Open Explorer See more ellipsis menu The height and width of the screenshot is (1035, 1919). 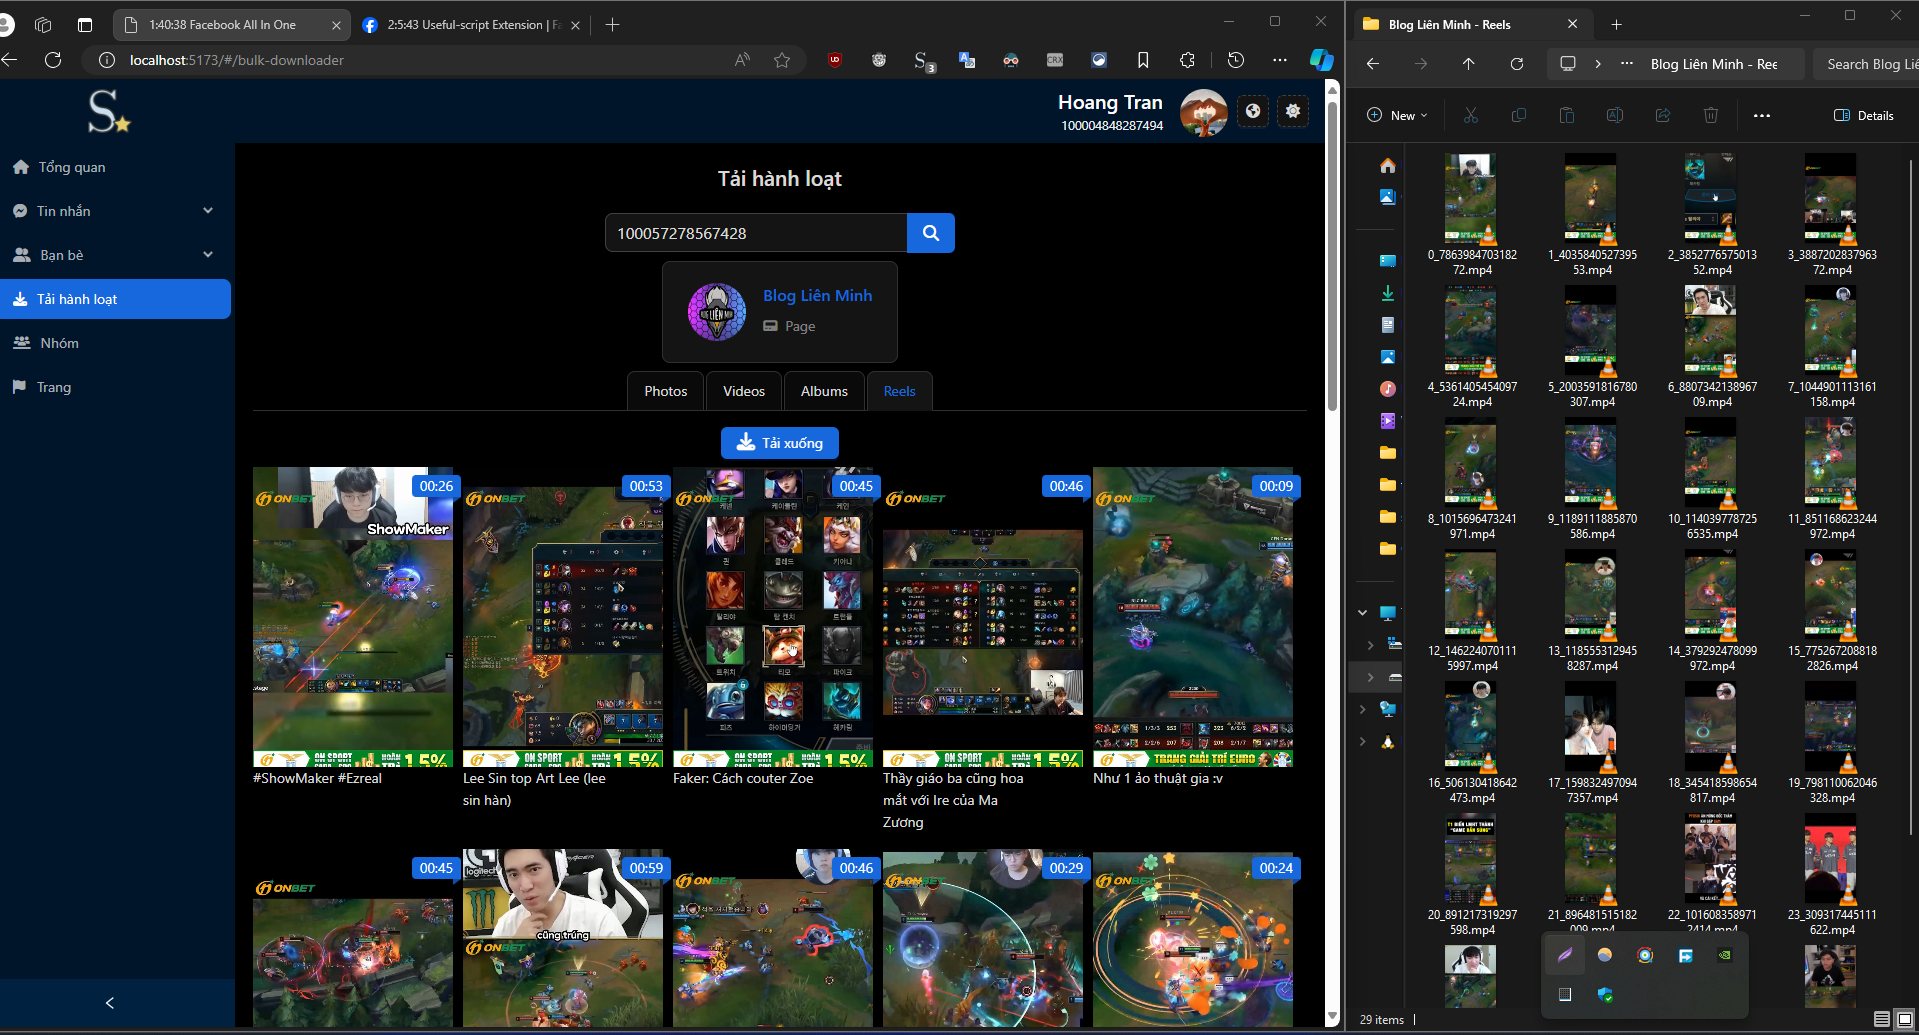pos(1762,116)
